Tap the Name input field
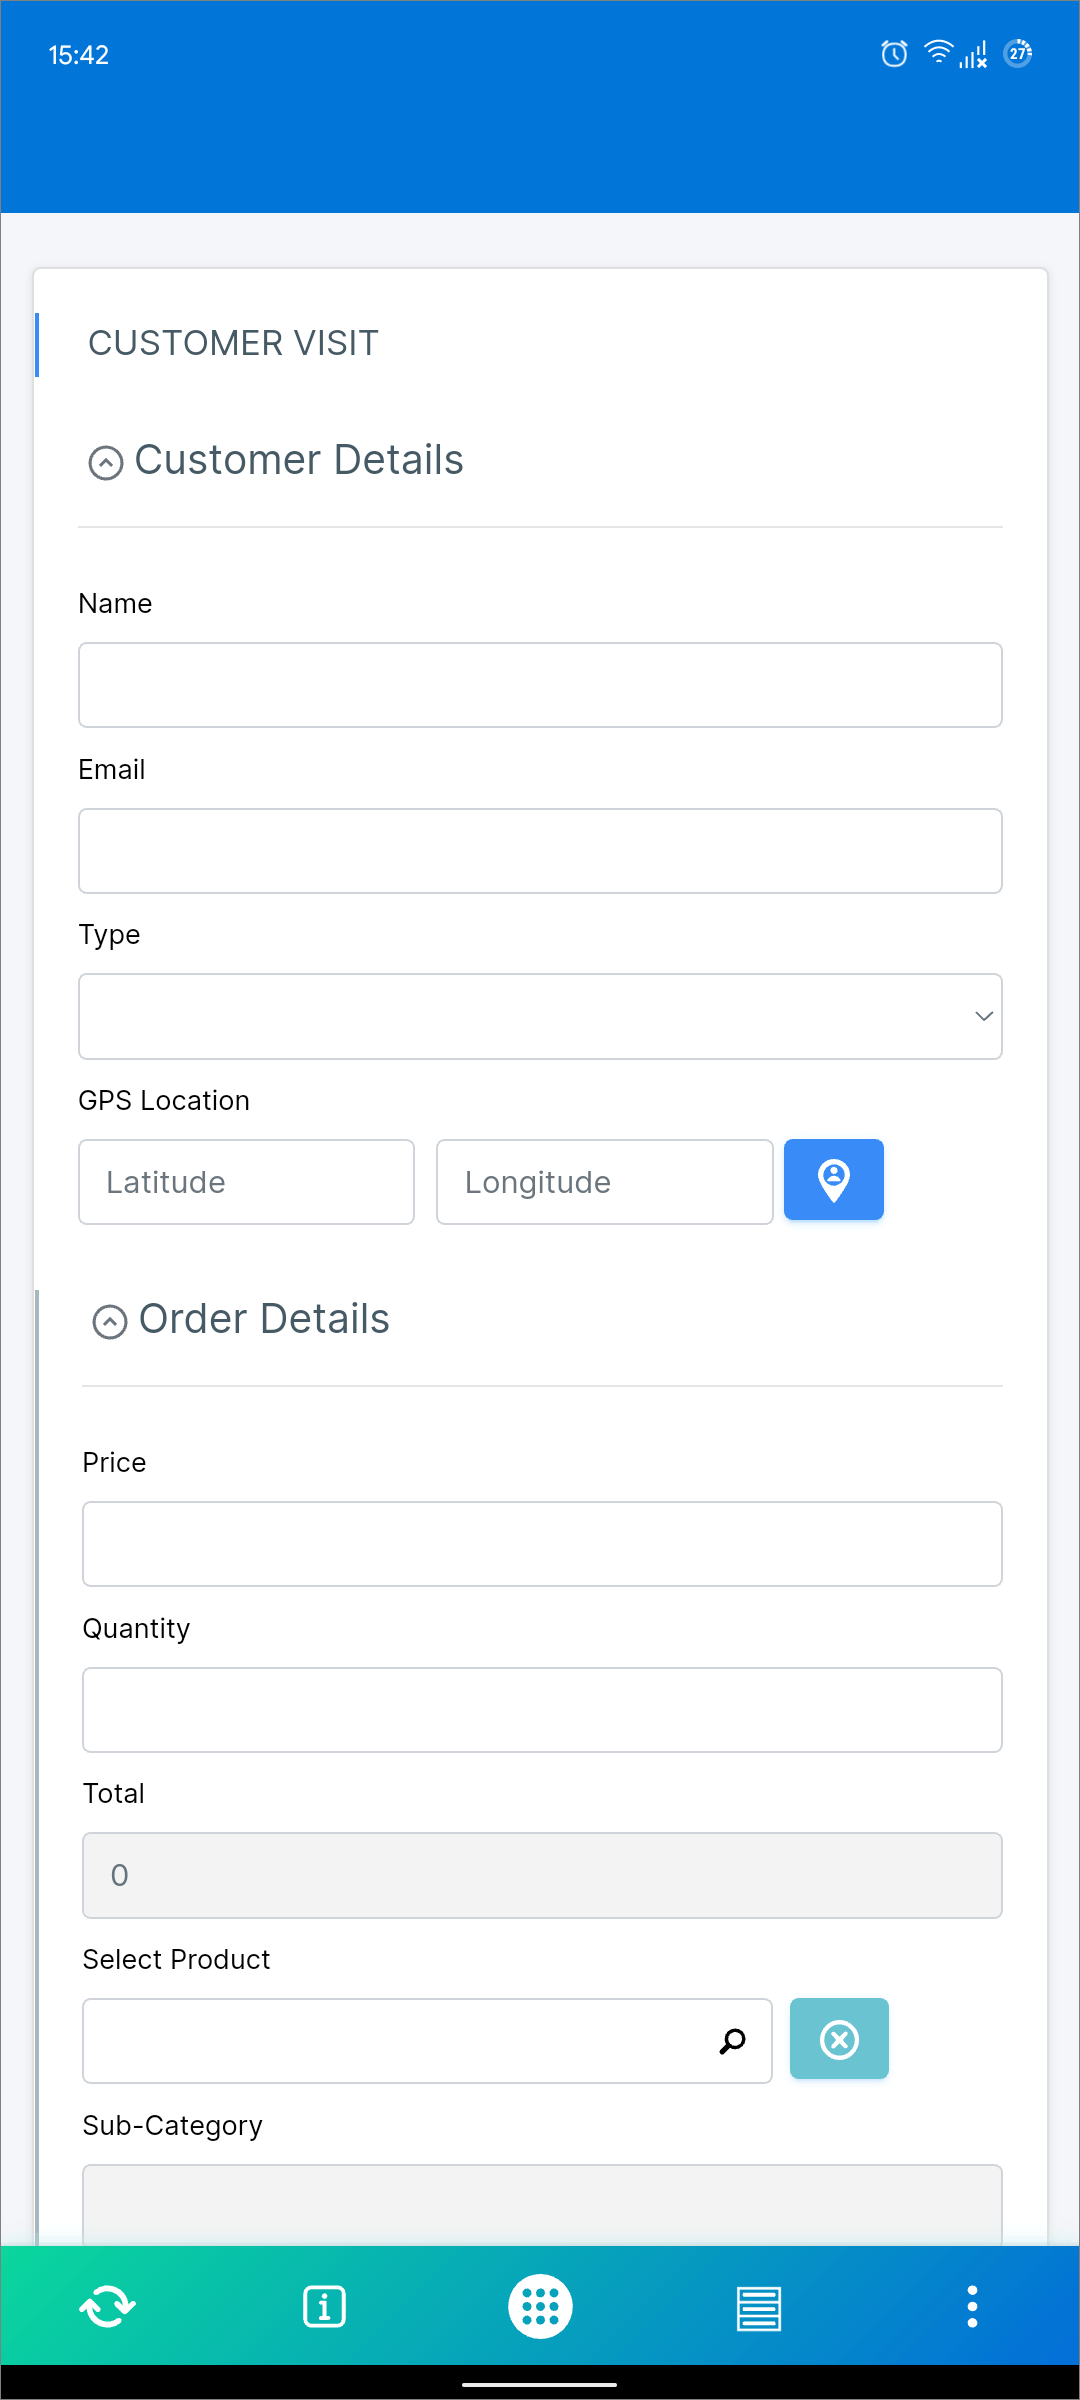Viewport: 1080px width, 2400px height. (540, 684)
